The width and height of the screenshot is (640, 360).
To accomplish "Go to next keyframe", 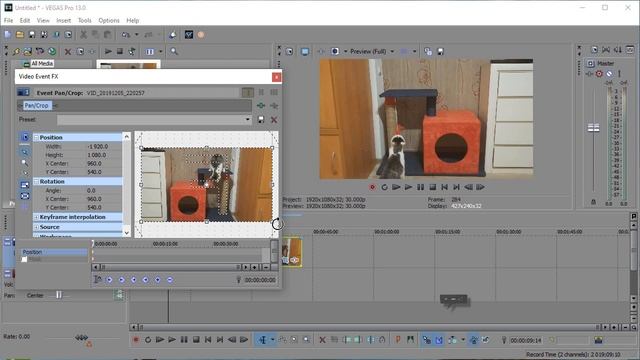I will pos(133,280).
